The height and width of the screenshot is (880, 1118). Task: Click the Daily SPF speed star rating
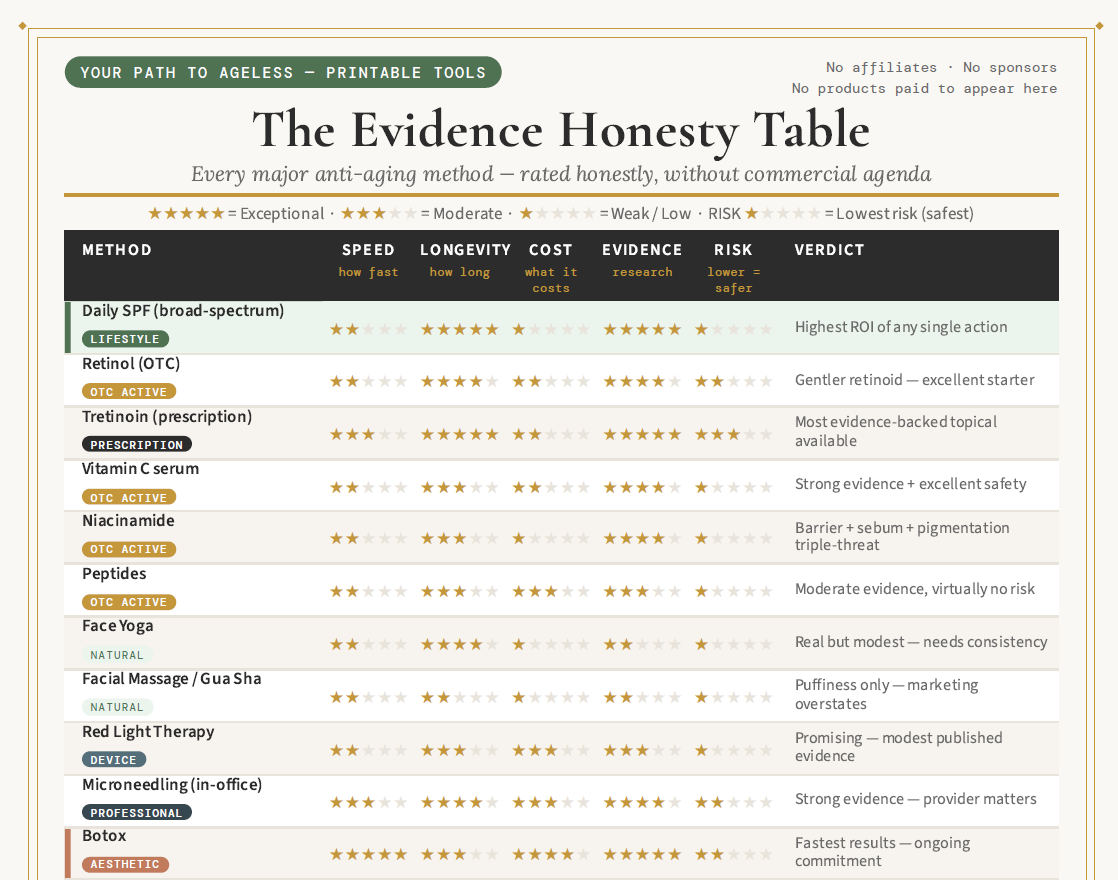pos(368,329)
